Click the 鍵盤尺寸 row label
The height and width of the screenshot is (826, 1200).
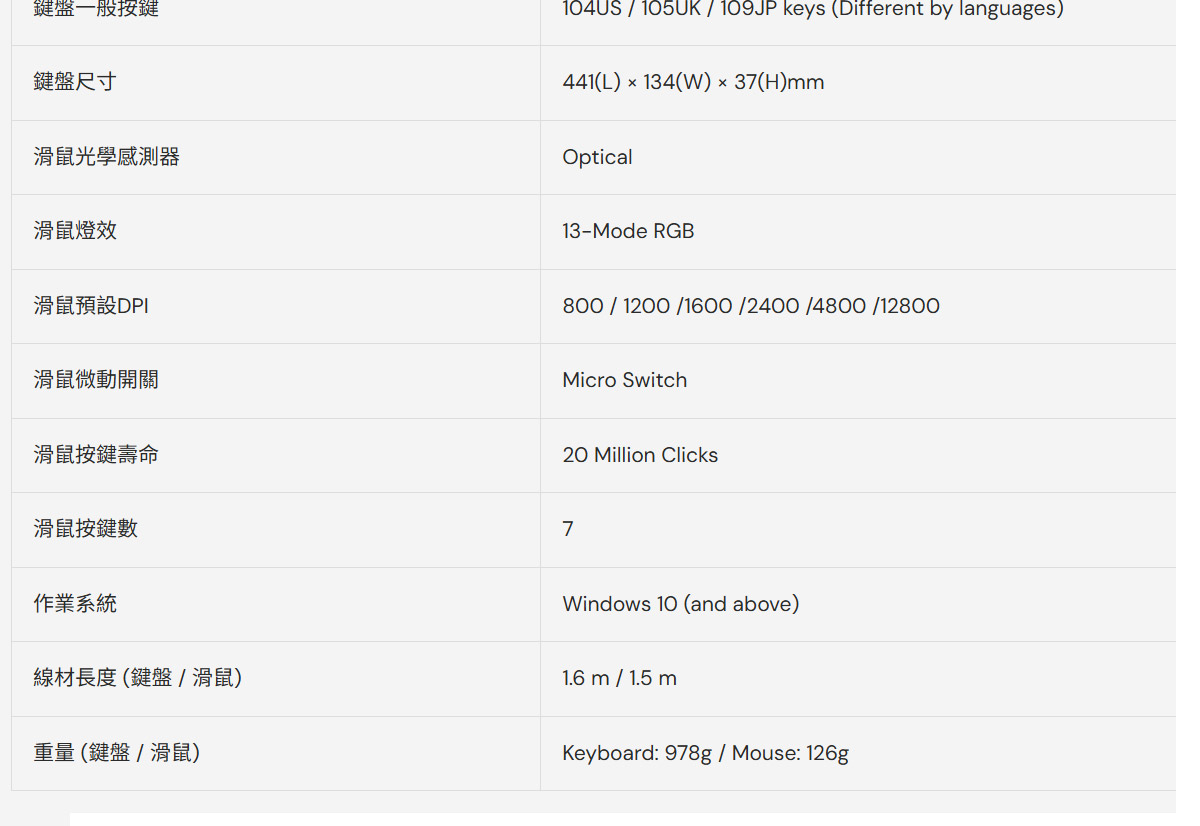[x=75, y=82]
